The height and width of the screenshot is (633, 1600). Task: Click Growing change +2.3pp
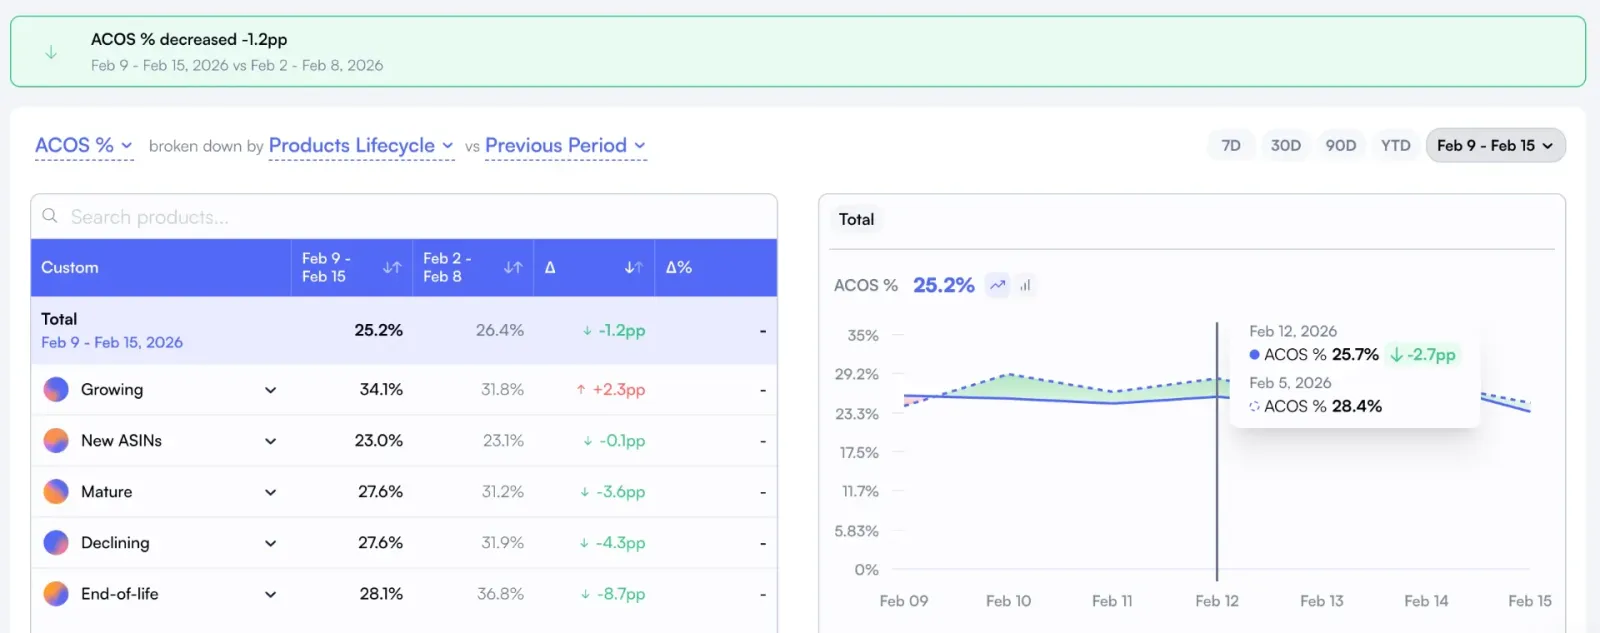[610, 389]
